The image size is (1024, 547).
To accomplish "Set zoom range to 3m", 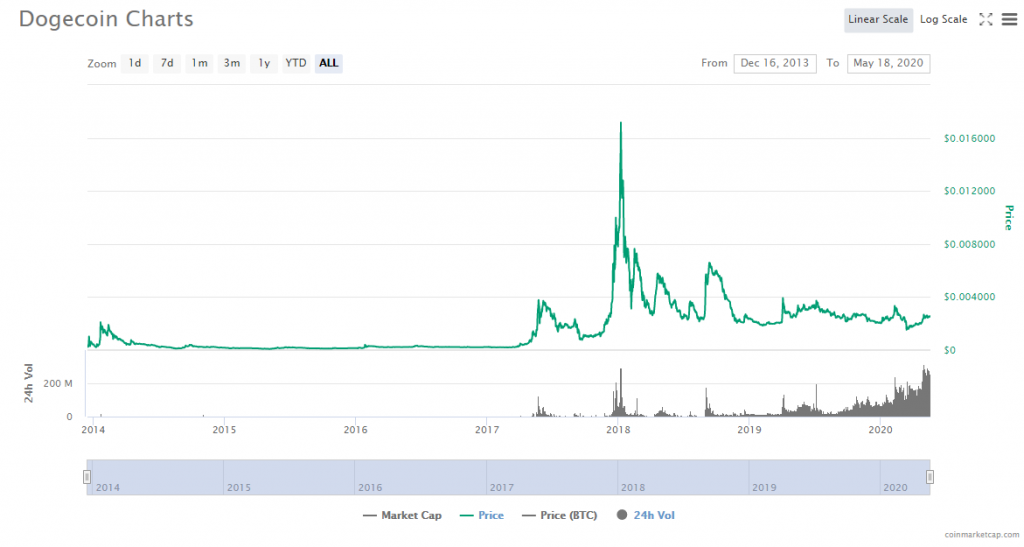I will pos(232,63).
